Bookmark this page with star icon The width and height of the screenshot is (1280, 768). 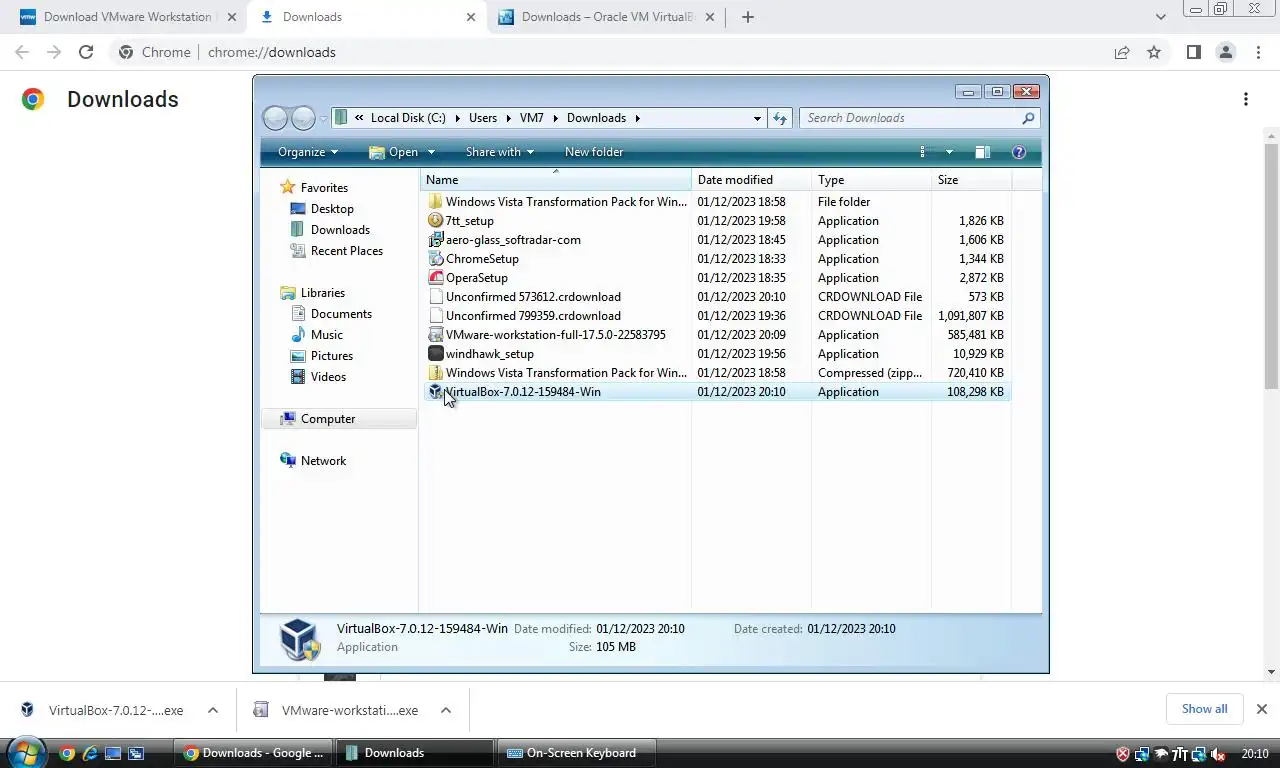1154,52
